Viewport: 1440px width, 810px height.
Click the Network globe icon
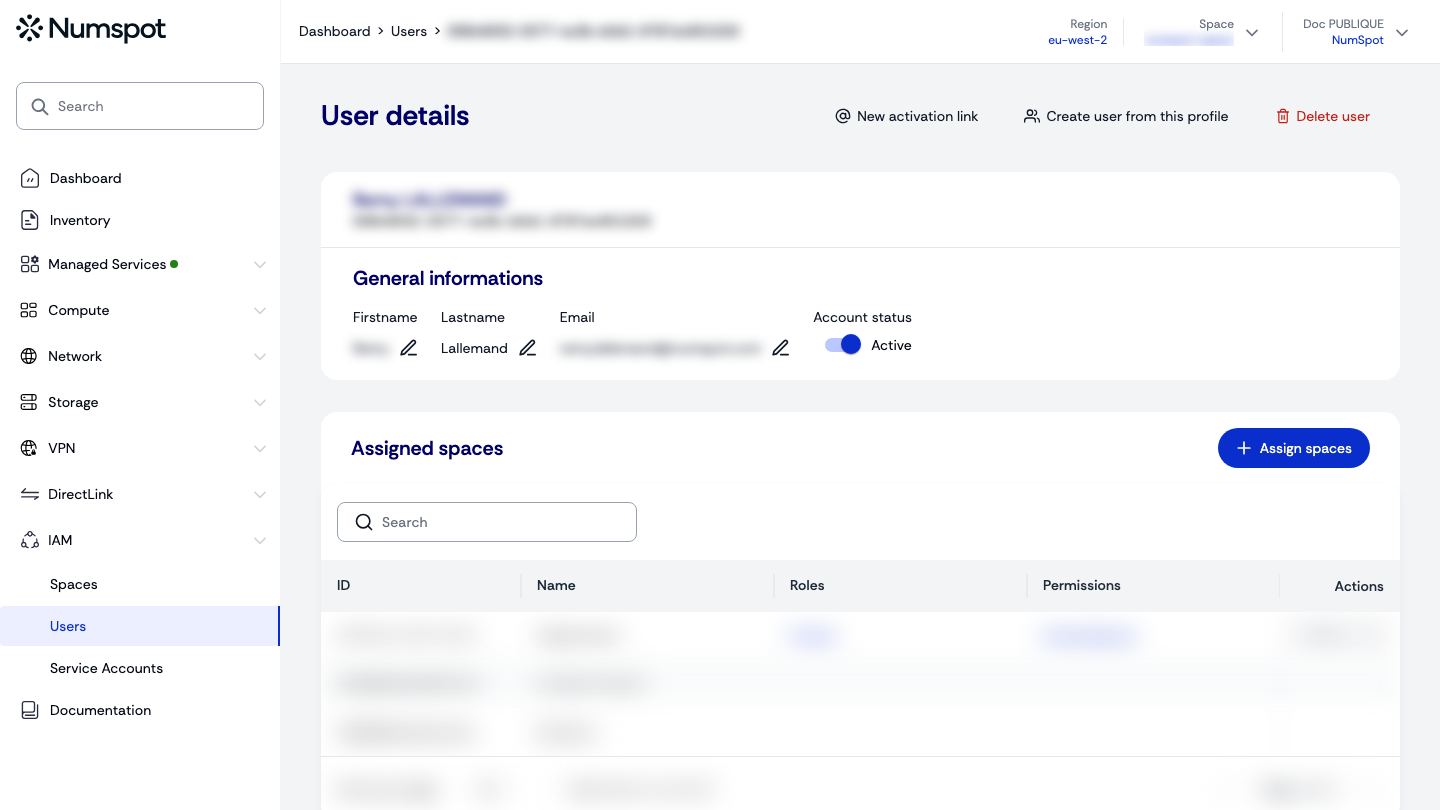pyautogui.click(x=29, y=356)
